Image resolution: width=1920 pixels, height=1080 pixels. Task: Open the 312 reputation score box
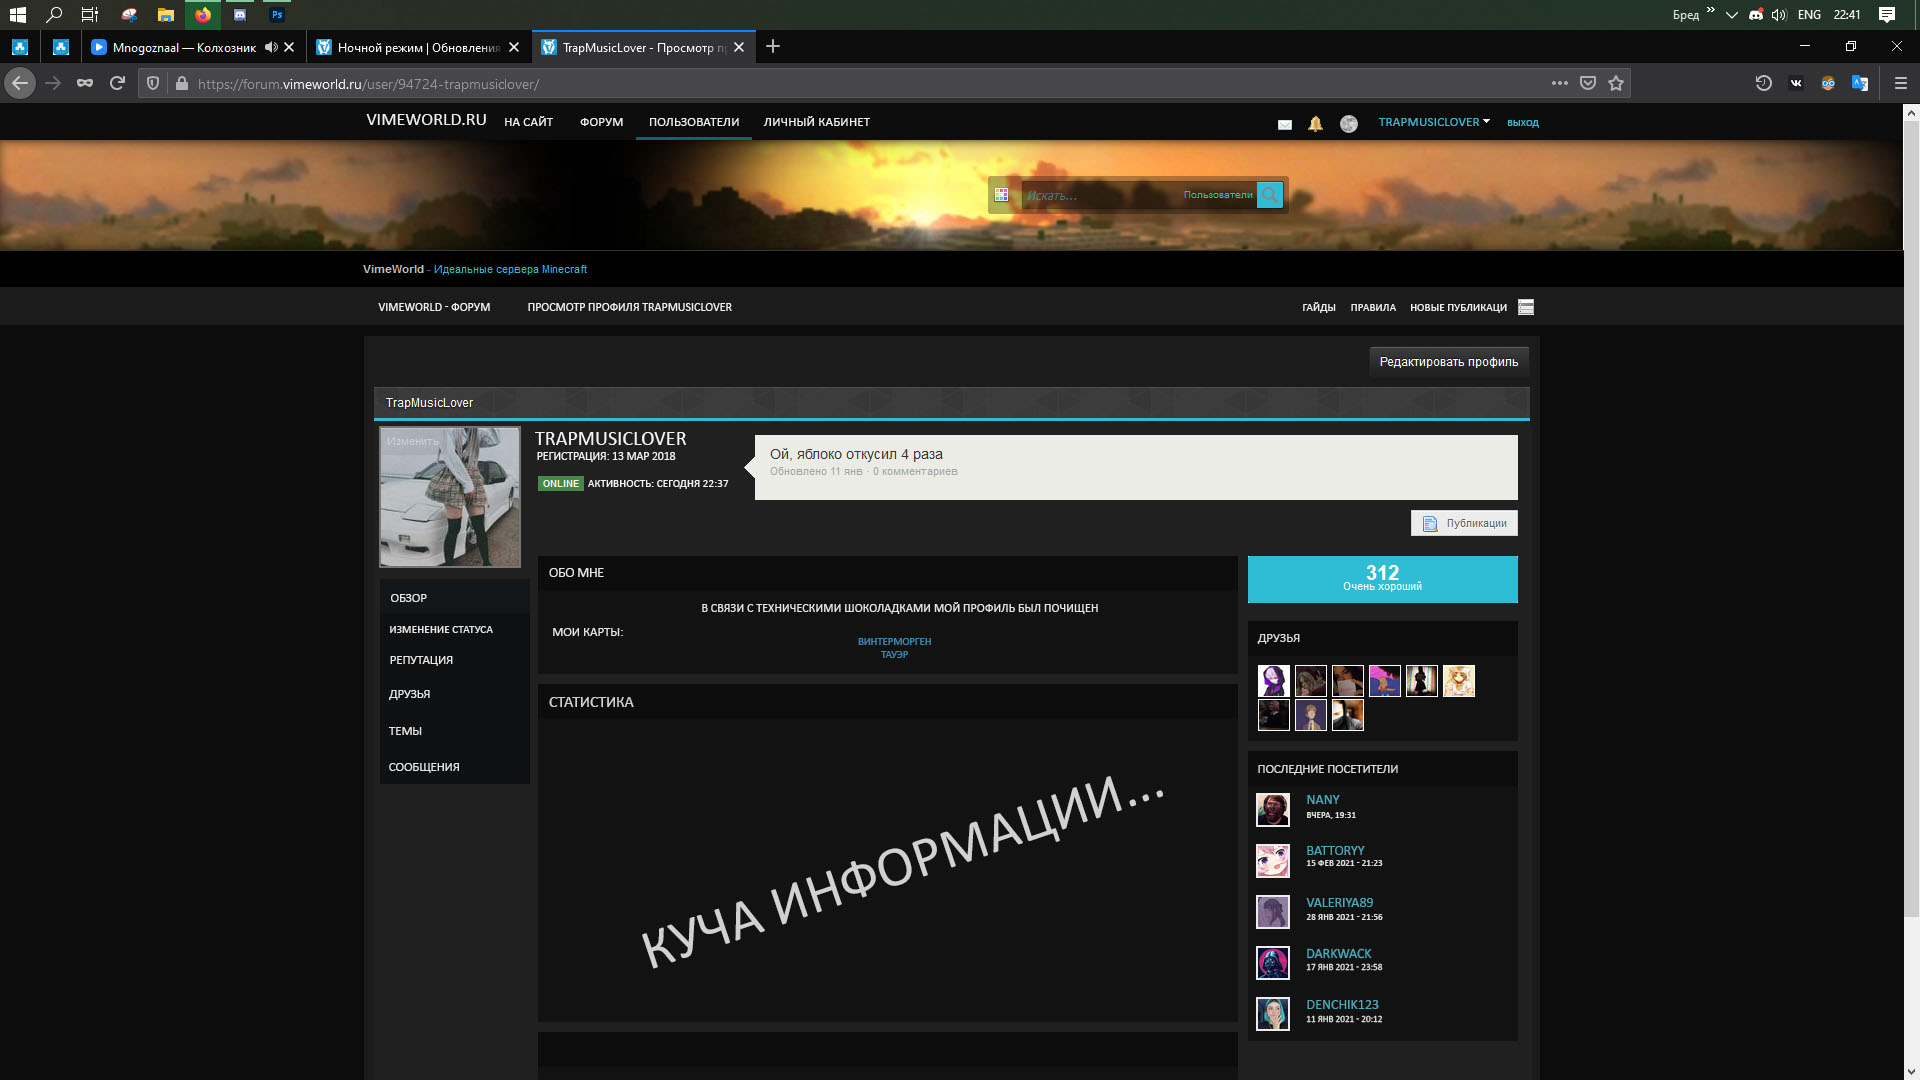(1382, 579)
